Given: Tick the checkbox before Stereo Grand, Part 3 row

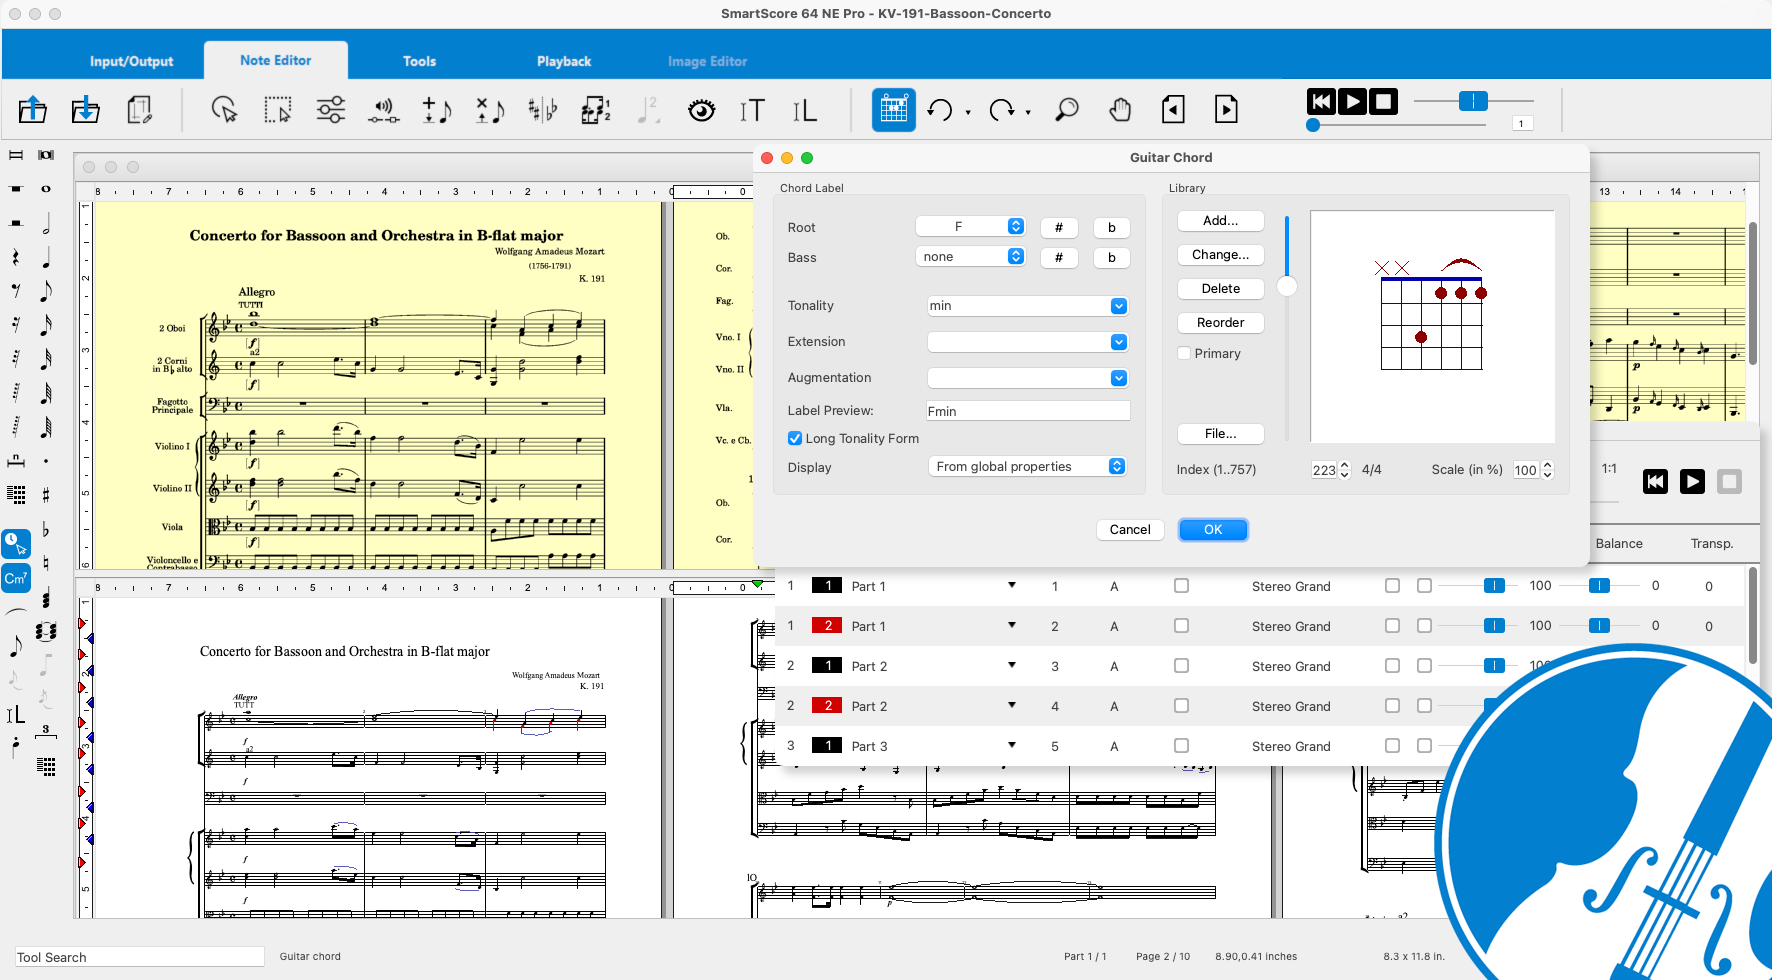Looking at the screenshot, I should 1181,746.
